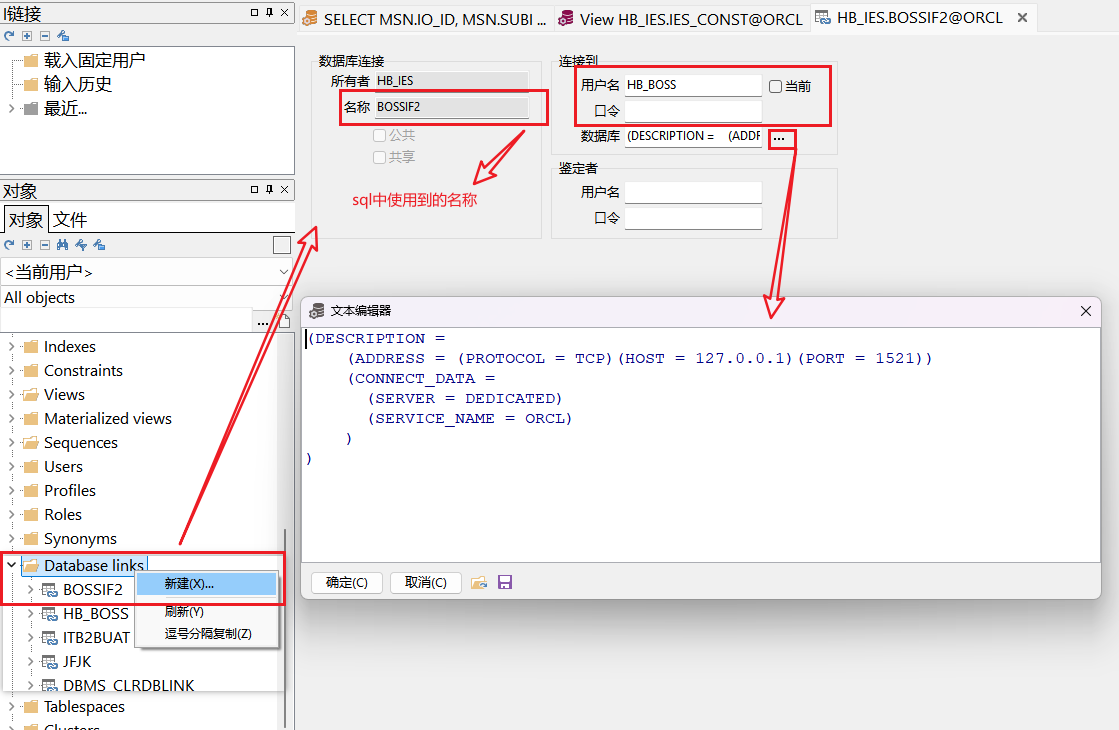This screenshot has width=1119, height=730.
Task: Close the HB_IES.BOSSIF2@ORCL tab
Action: tap(1022, 18)
